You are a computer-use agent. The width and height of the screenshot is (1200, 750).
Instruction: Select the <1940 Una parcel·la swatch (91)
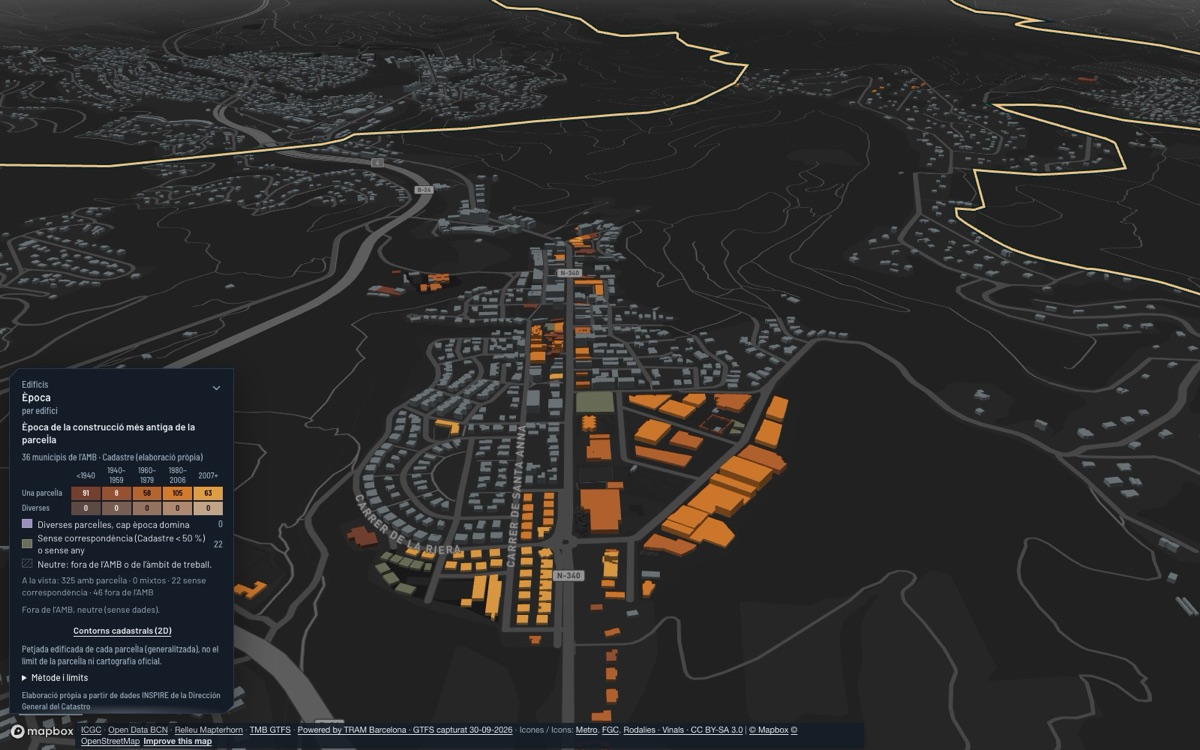click(86, 493)
